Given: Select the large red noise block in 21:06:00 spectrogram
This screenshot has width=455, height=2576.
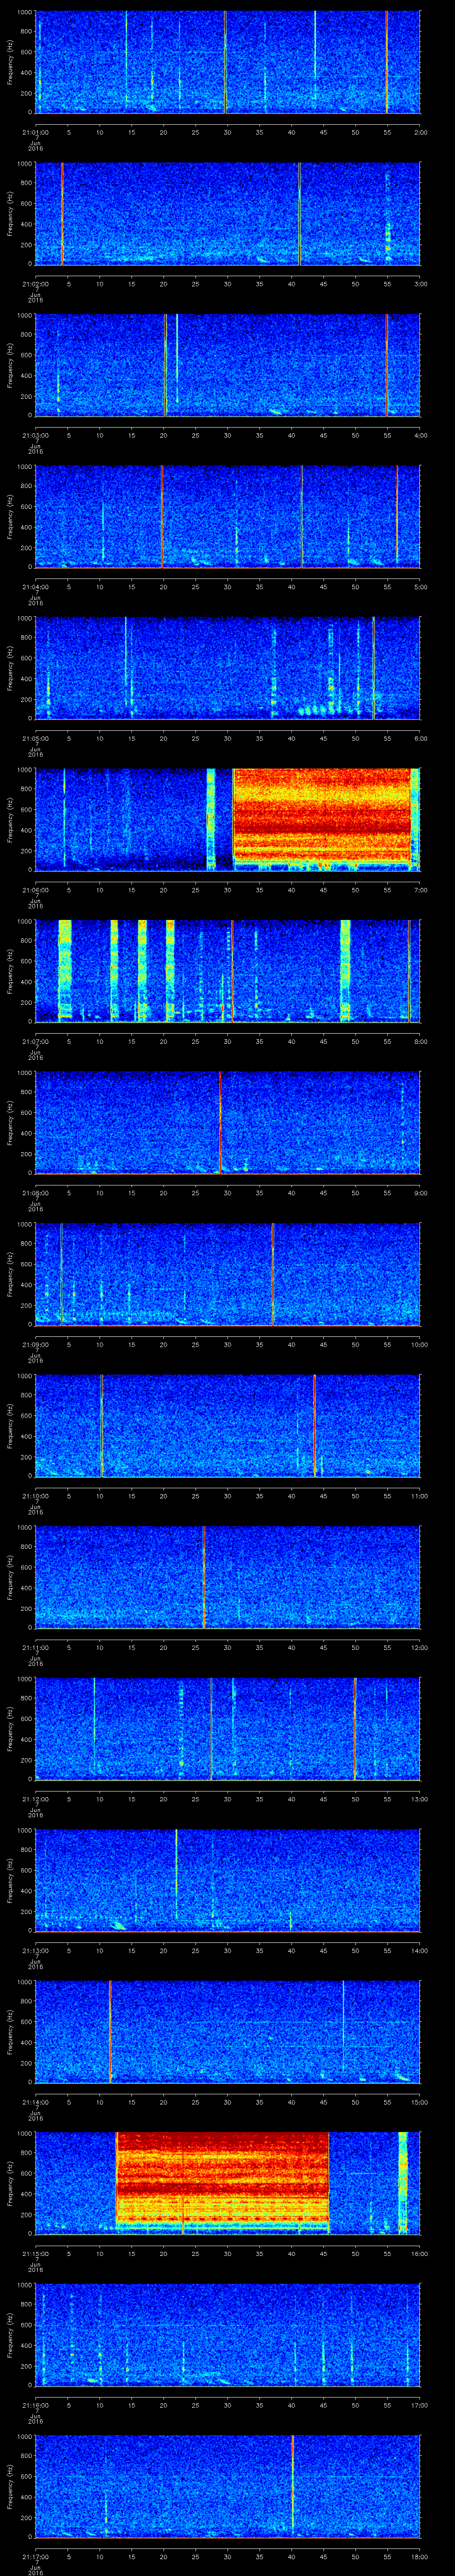Looking at the screenshot, I should [x=322, y=816].
